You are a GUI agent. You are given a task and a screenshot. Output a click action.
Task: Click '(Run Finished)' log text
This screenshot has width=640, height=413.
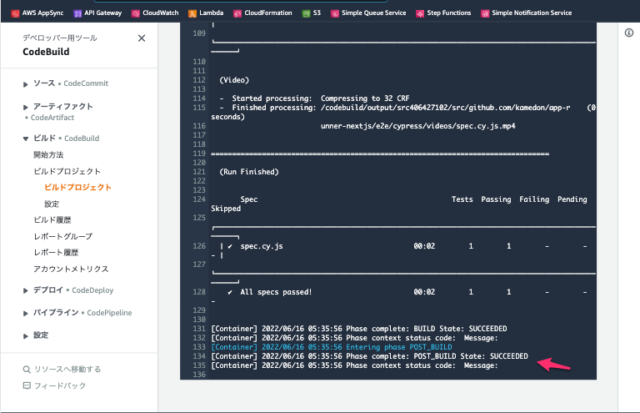click(249, 172)
